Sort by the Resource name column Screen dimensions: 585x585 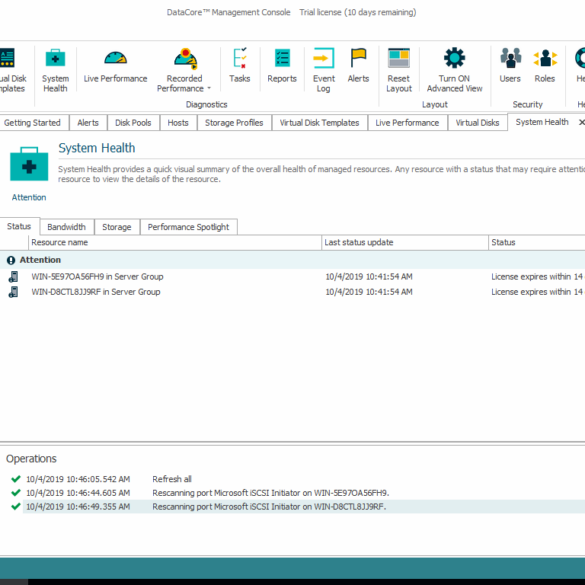[175, 243]
